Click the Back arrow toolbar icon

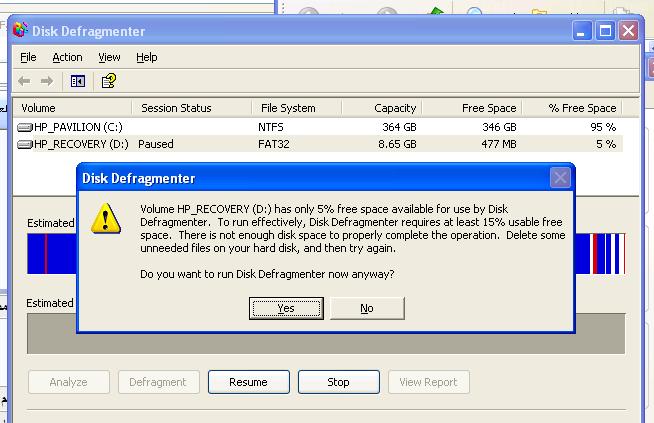pyautogui.click(x=24, y=81)
